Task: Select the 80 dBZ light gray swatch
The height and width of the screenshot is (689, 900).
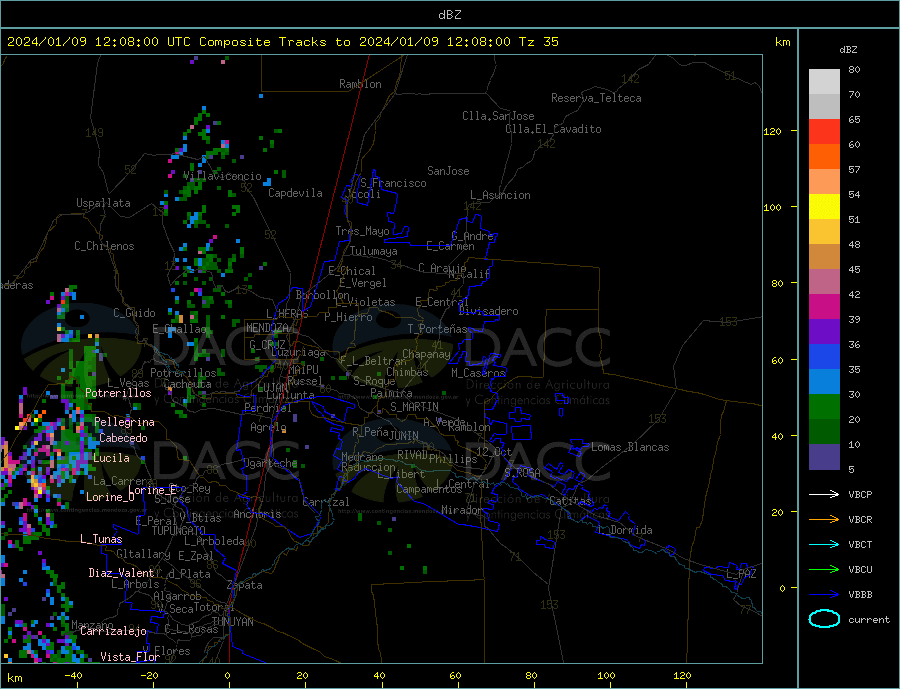Action: [x=824, y=82]
